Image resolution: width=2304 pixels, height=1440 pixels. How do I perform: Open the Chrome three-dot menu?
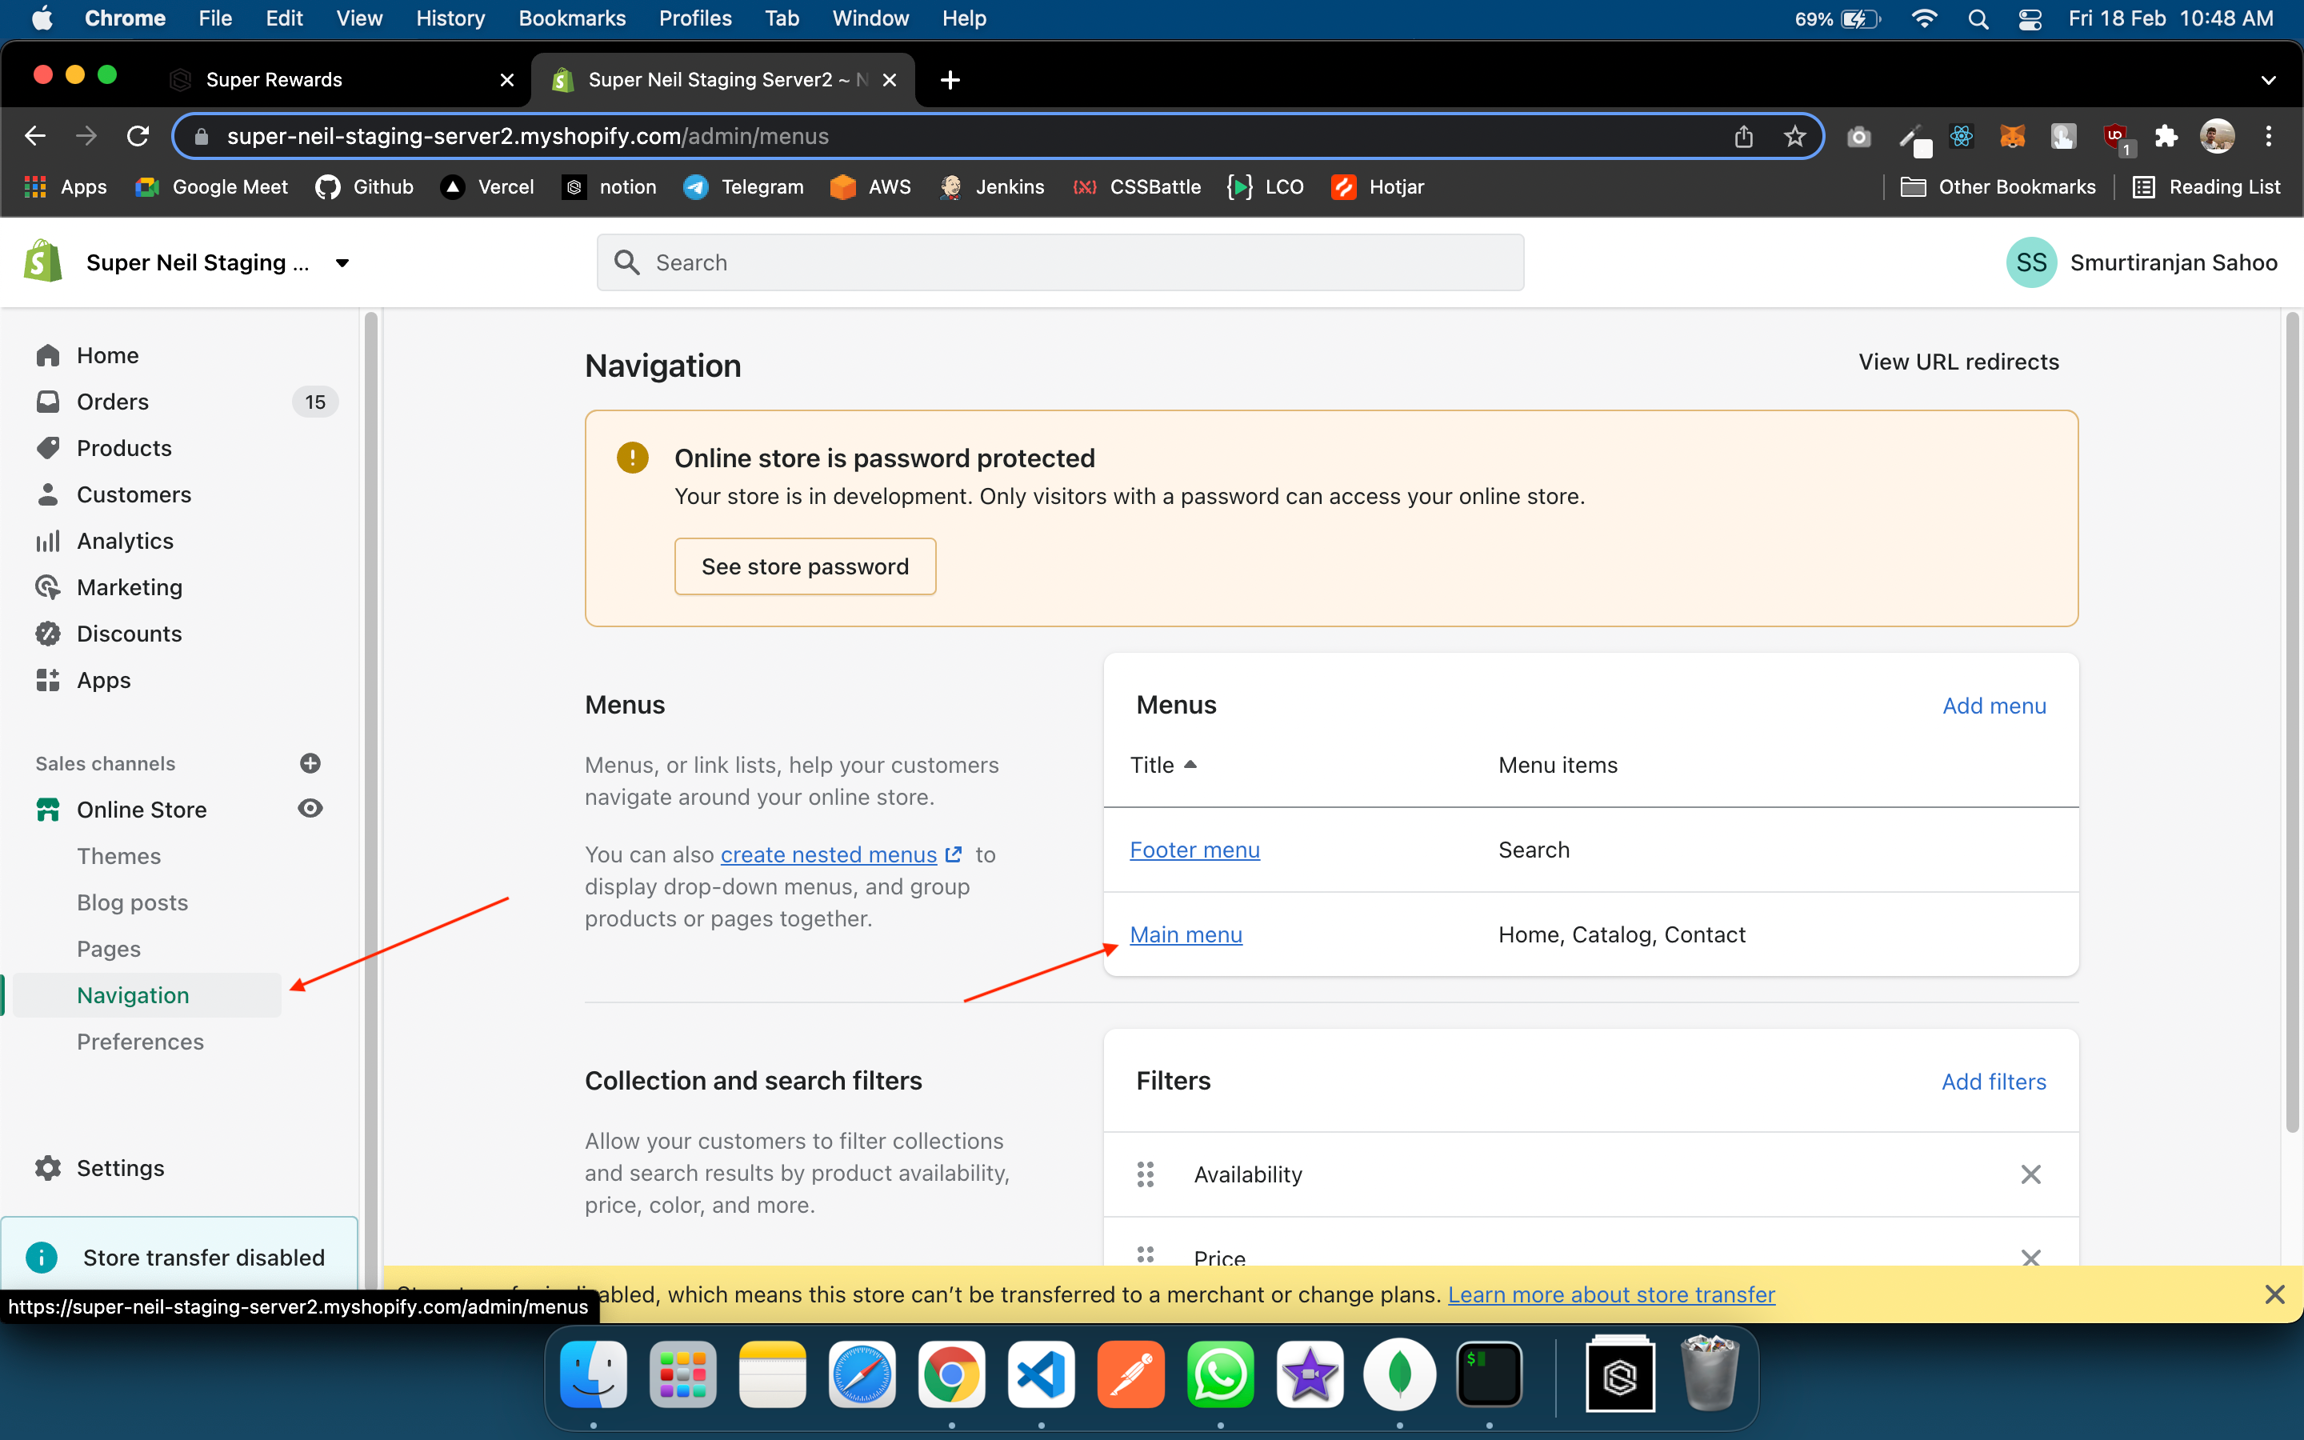pos(2268,136)
